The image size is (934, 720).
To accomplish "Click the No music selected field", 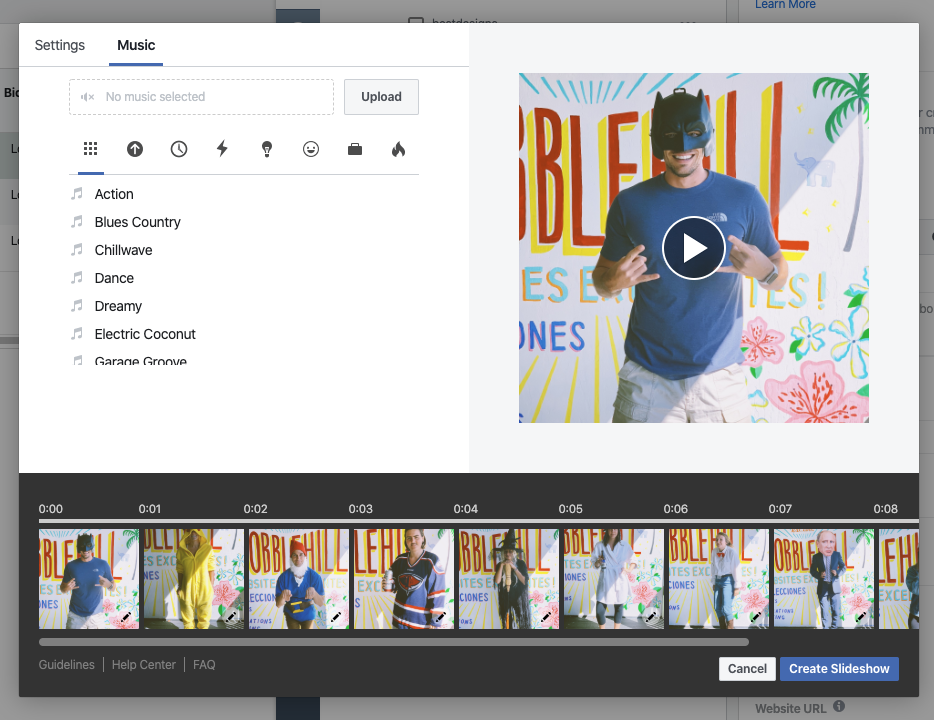I will click(x=201, y=97).
